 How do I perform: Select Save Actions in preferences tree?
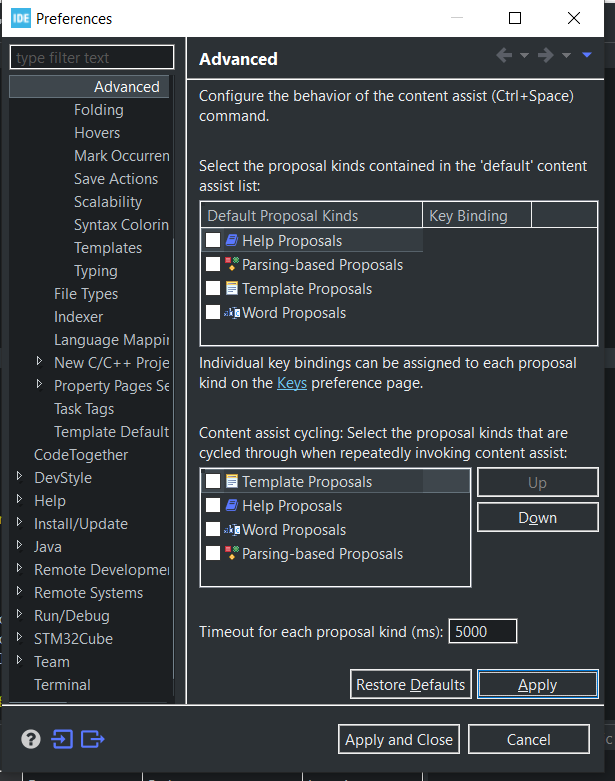point(116,179)
